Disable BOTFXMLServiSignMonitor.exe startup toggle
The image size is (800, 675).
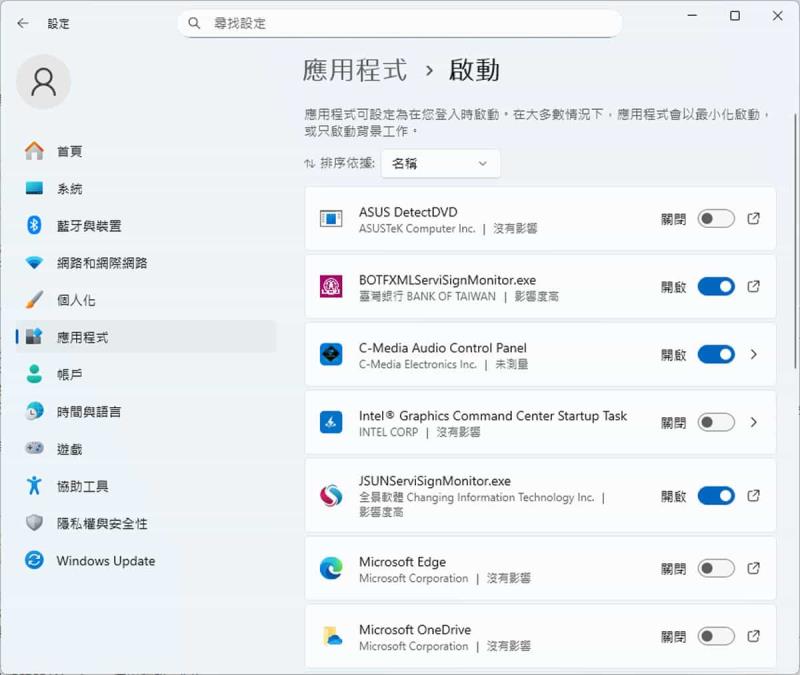point(716,287)
